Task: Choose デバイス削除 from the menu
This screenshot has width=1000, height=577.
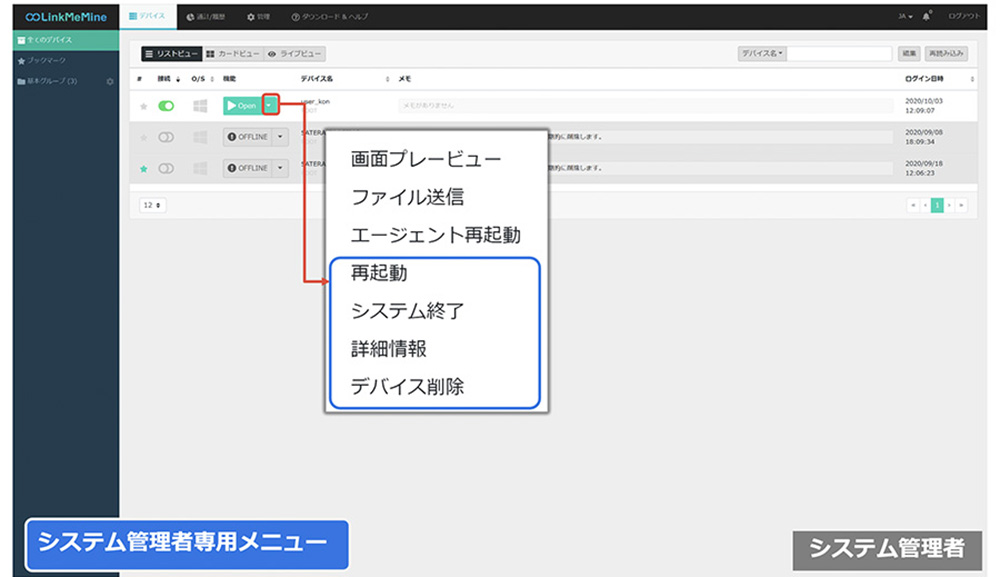Action: (x=408, y=386)
